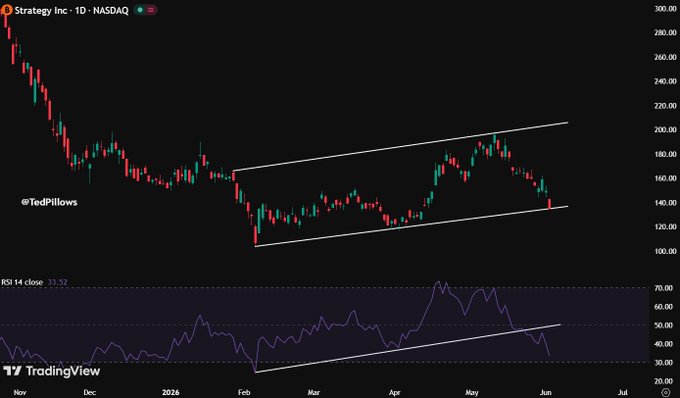Image resolution: width=680 pixels, height=398 pixels.
Task: Click the RSI 14 close indicator label
Action: (22, 282)
